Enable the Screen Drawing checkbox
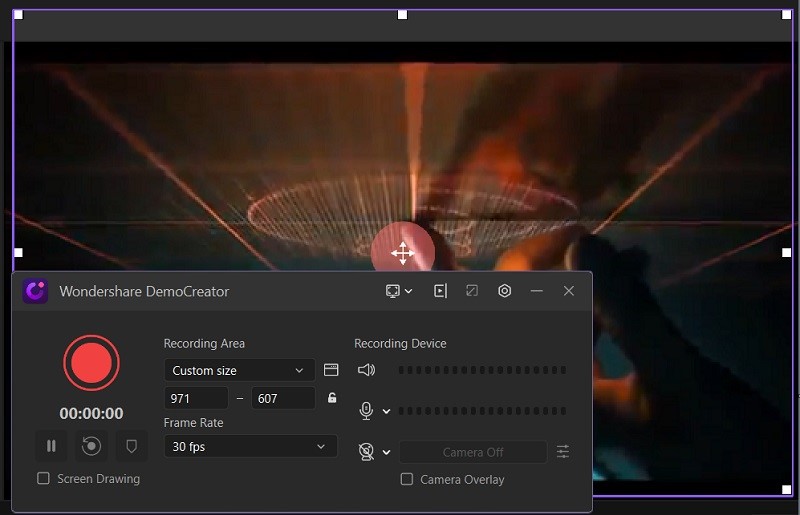Viewport: 800px width, 515px height. pos(43,478)
